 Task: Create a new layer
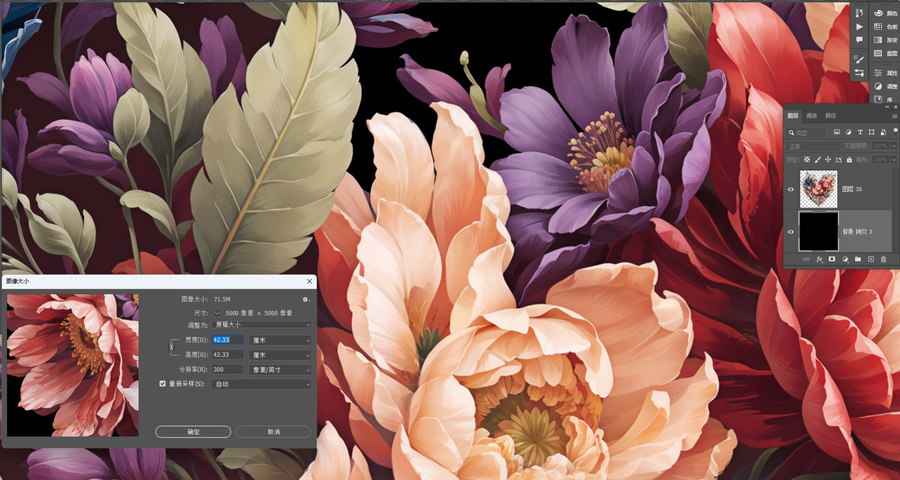click(x=871, y=259)
